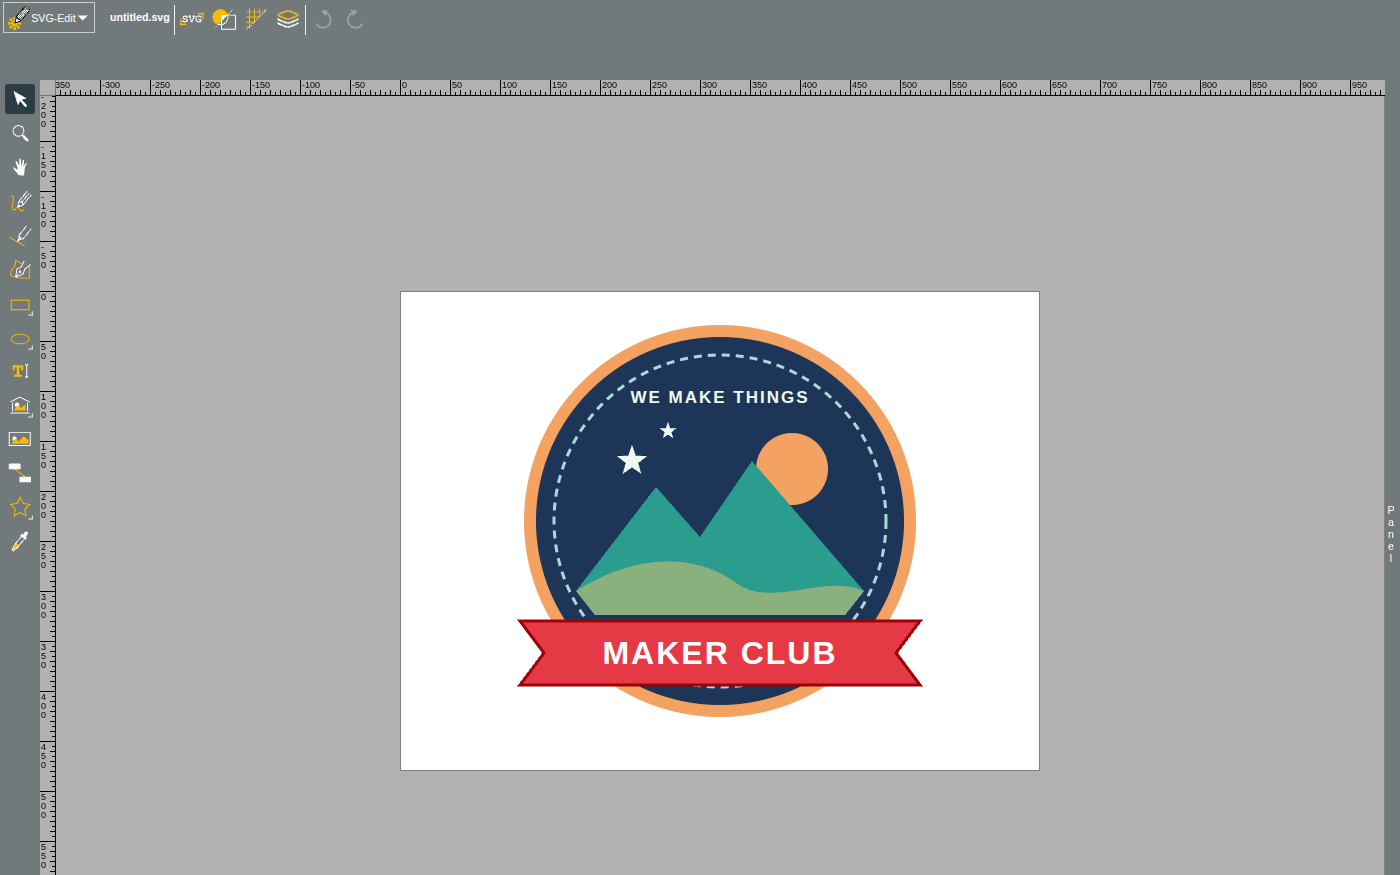The image size is (1400, 875).
Task: Select the small white star shape
Action: (x=668, y=431)
